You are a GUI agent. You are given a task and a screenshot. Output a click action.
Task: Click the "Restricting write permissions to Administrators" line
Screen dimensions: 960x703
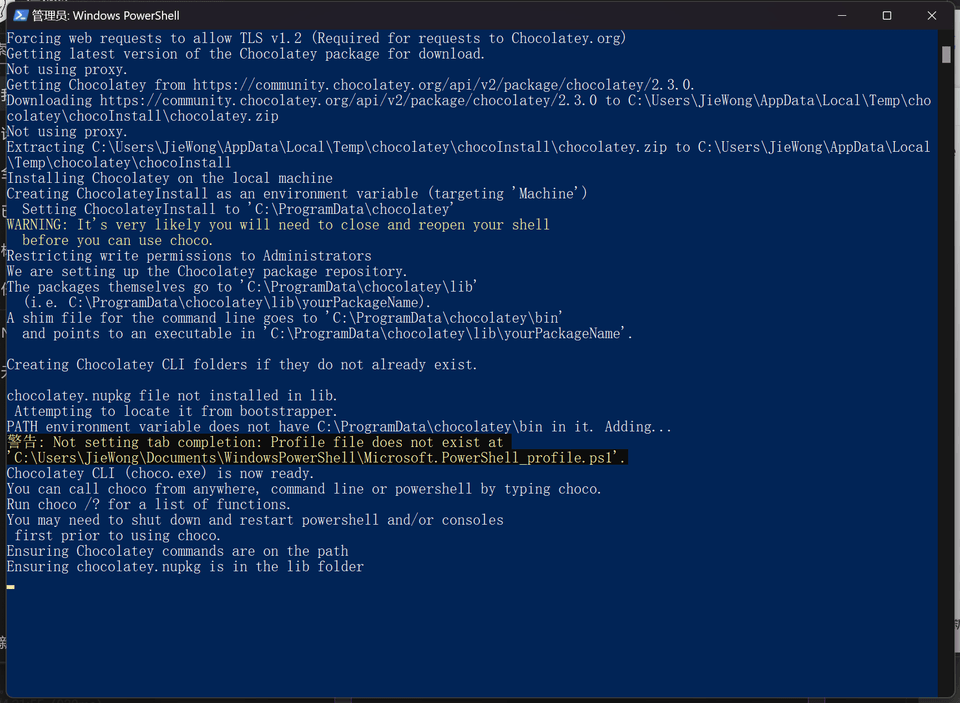pos(189,256)
